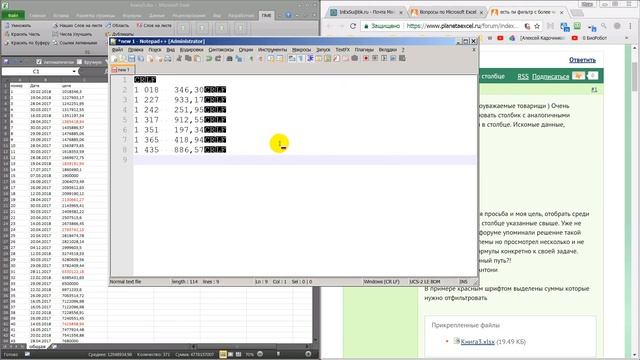Screen dimensions: 640x360
Task: Toggle the Группир checkbox in Excel
Action: point(79,62)
